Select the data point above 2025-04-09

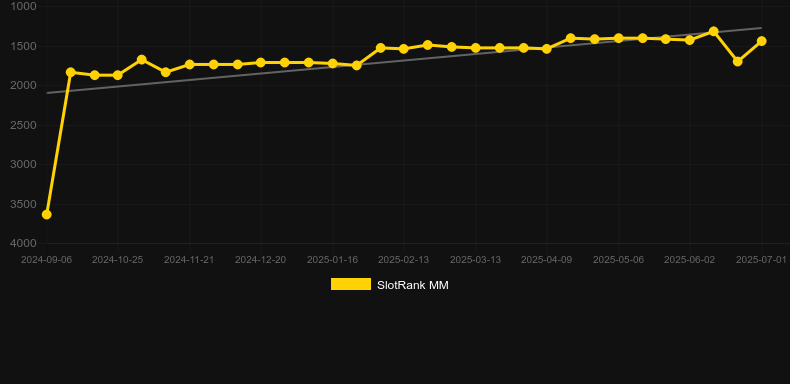[x=547, y=49]
